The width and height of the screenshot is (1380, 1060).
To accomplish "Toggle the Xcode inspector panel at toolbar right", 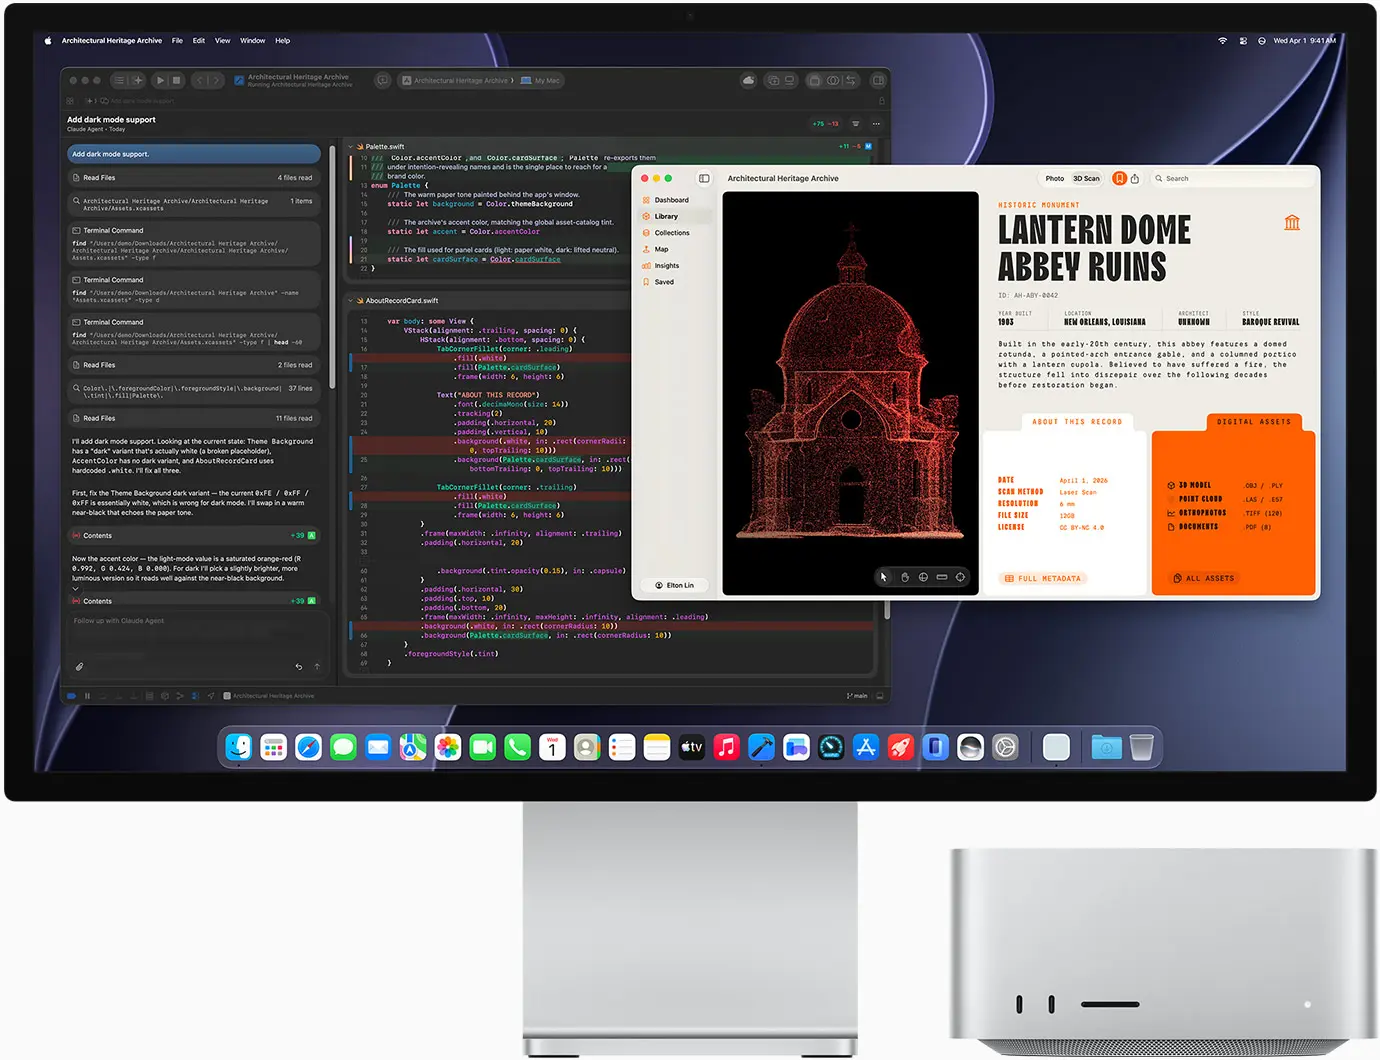I will point(878,80).
